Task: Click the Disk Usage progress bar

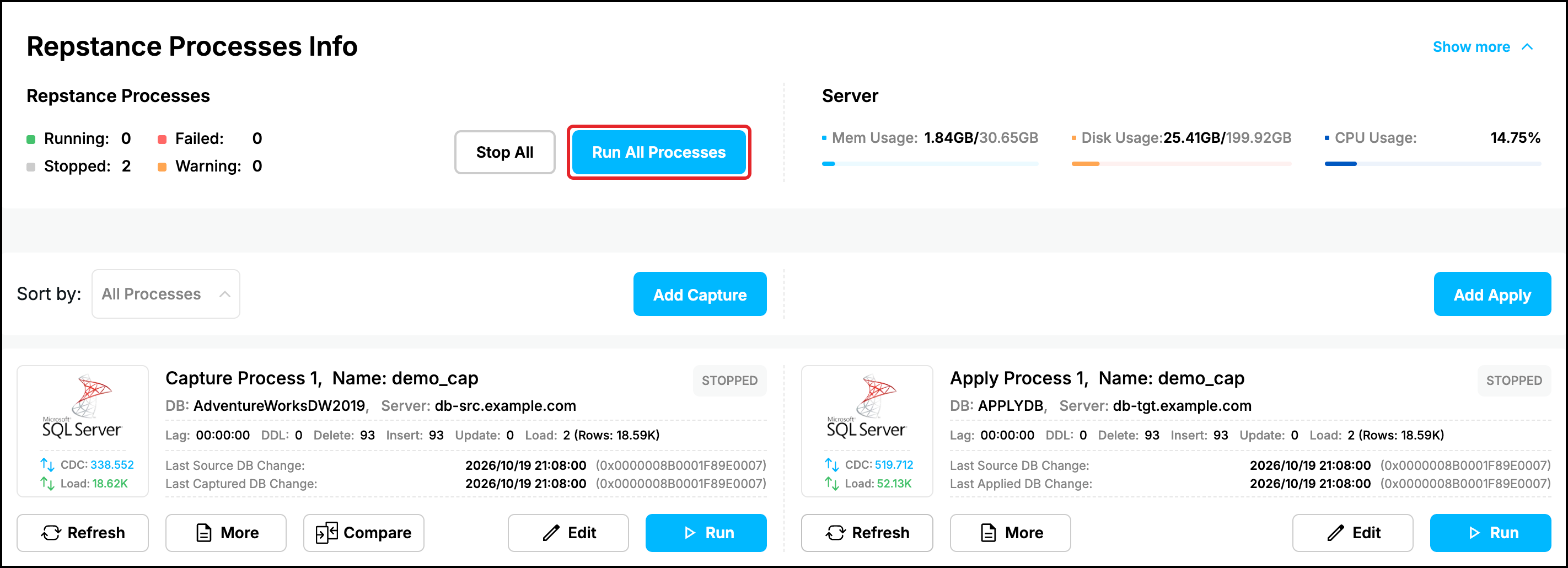Action: click(1181, 163)
